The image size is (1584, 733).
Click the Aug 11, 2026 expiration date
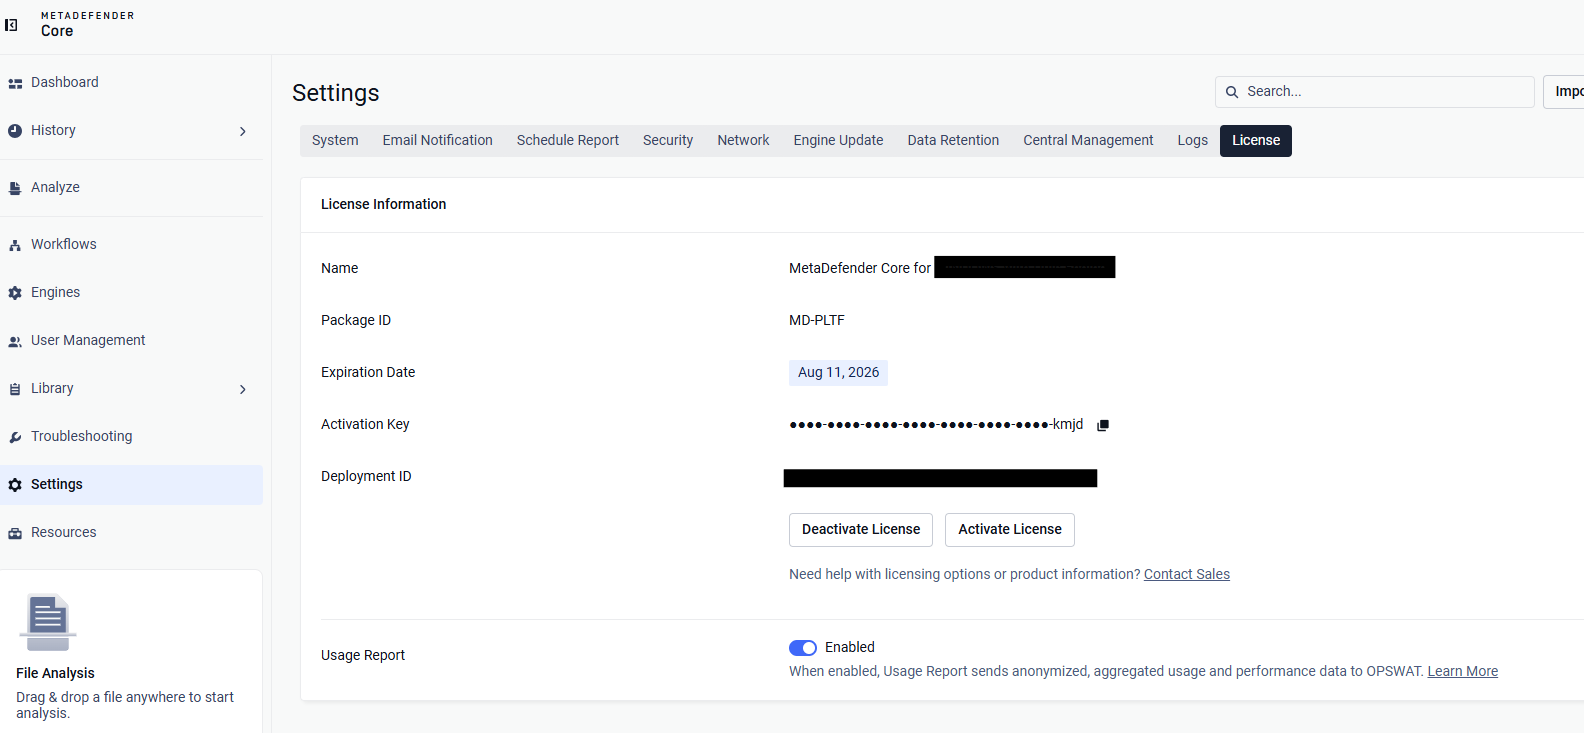tap(838, 373)
